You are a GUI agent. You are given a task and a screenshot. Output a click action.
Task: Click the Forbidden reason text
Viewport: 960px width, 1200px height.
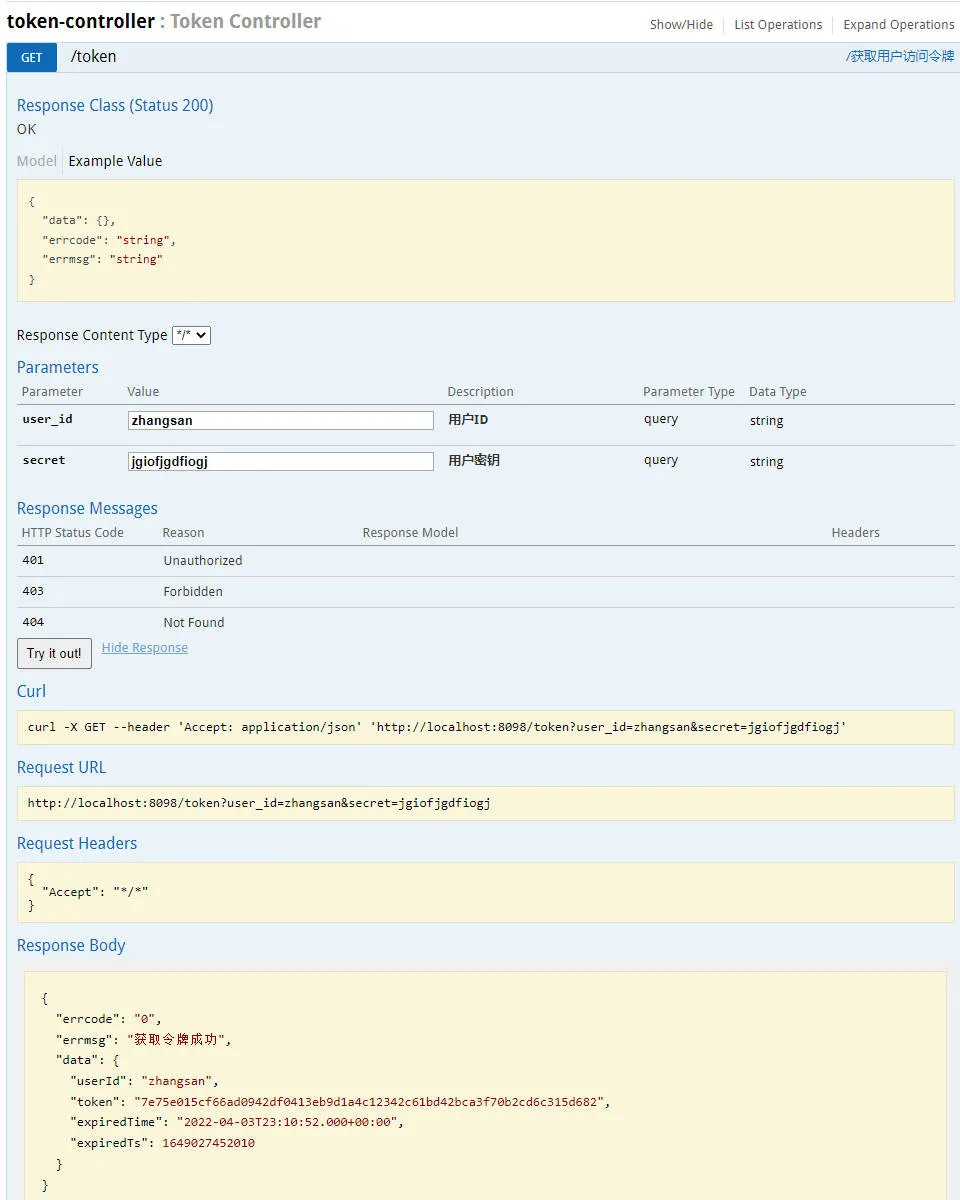pos(193,592)
